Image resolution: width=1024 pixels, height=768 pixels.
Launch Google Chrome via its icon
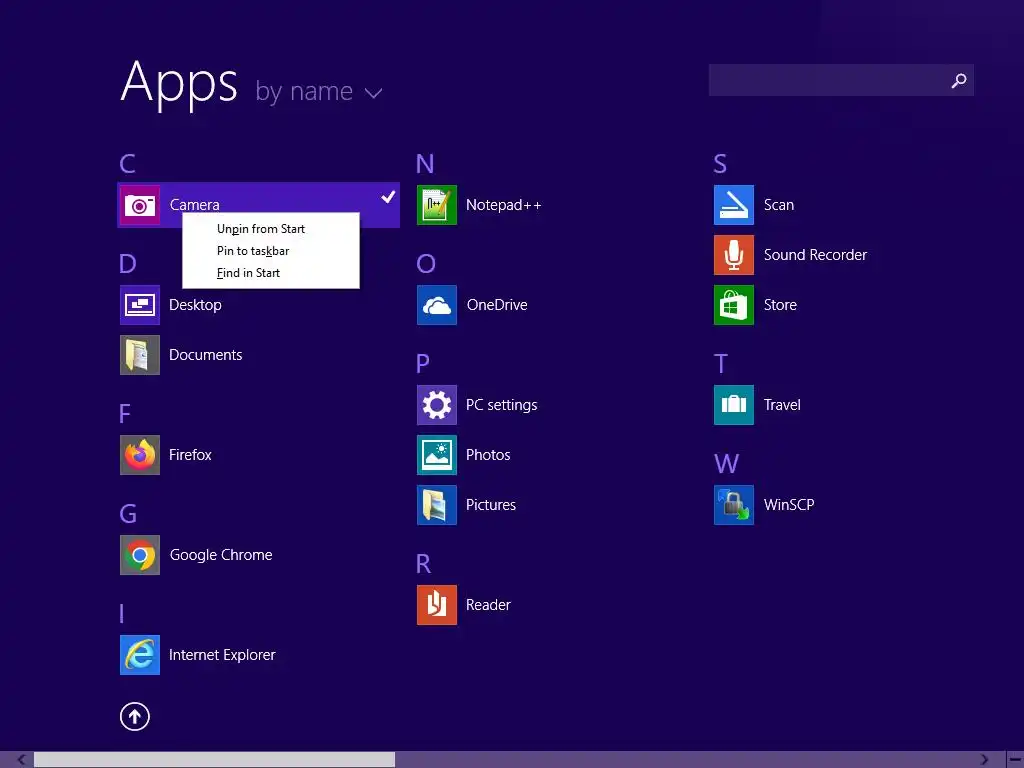(140, 555)
